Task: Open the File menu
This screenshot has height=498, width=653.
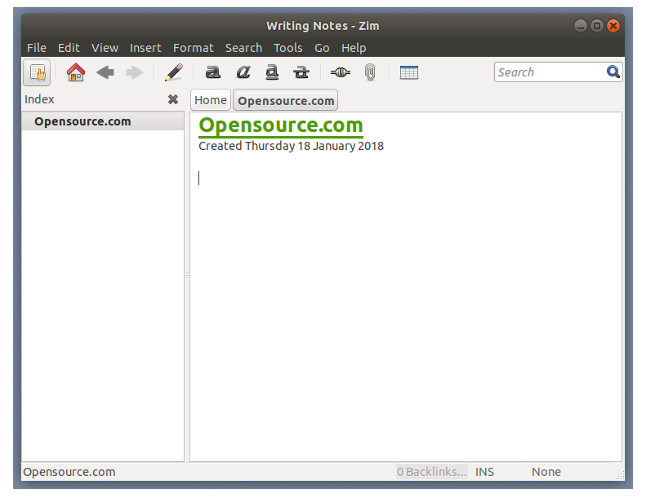Action: click(x=37, y=48)
